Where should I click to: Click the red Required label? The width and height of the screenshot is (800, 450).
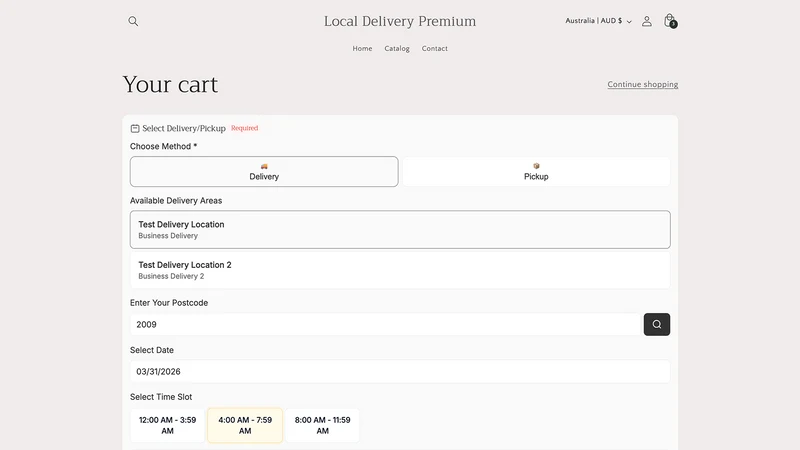tap(244, 128)
